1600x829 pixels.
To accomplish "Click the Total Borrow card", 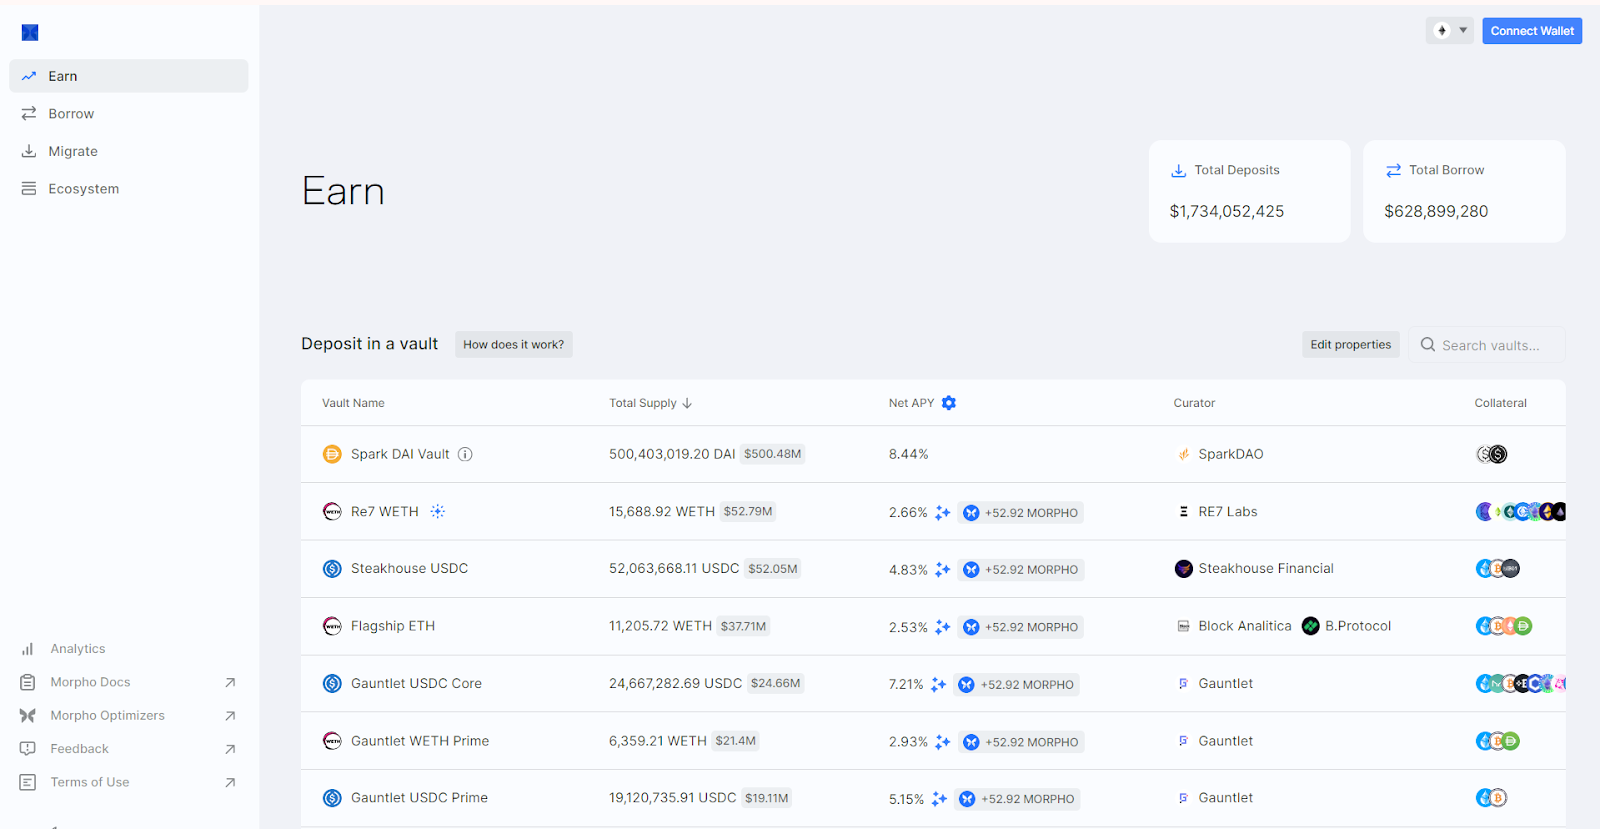I will click(x=1464, y=191).
